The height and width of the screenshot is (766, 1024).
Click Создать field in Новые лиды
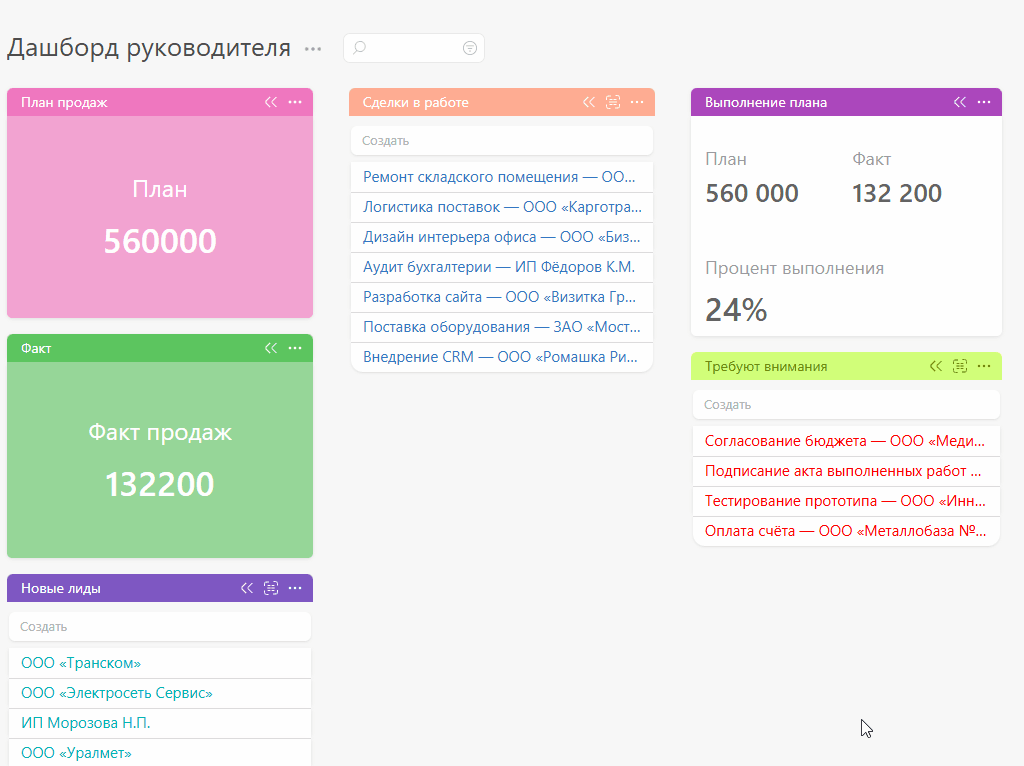[x=160, y=627]
